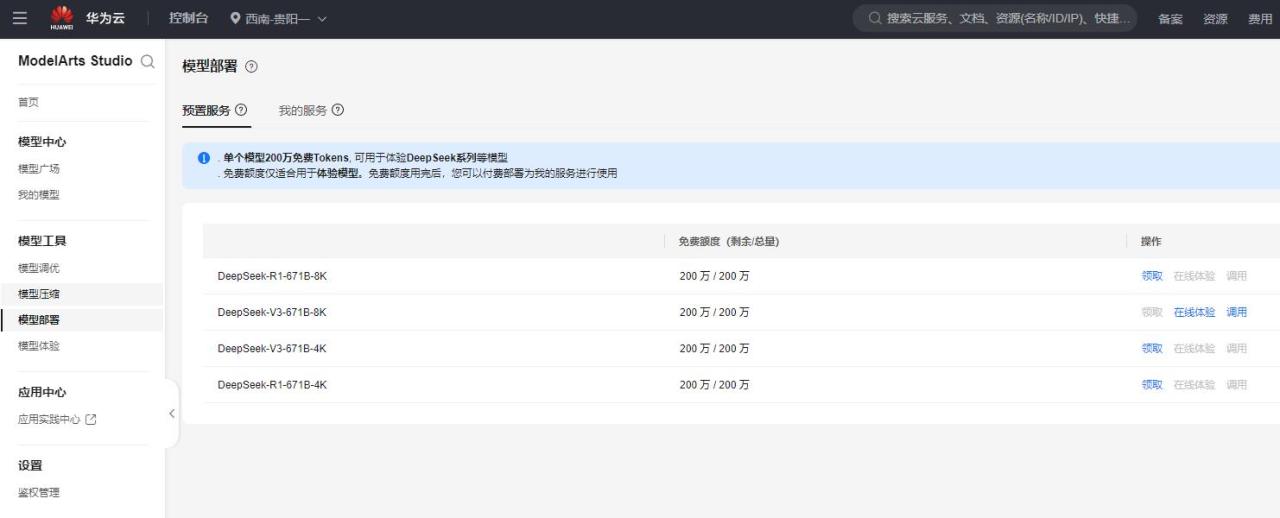Click the location pin icon beside 西南-贵阳一

(235, 19)
